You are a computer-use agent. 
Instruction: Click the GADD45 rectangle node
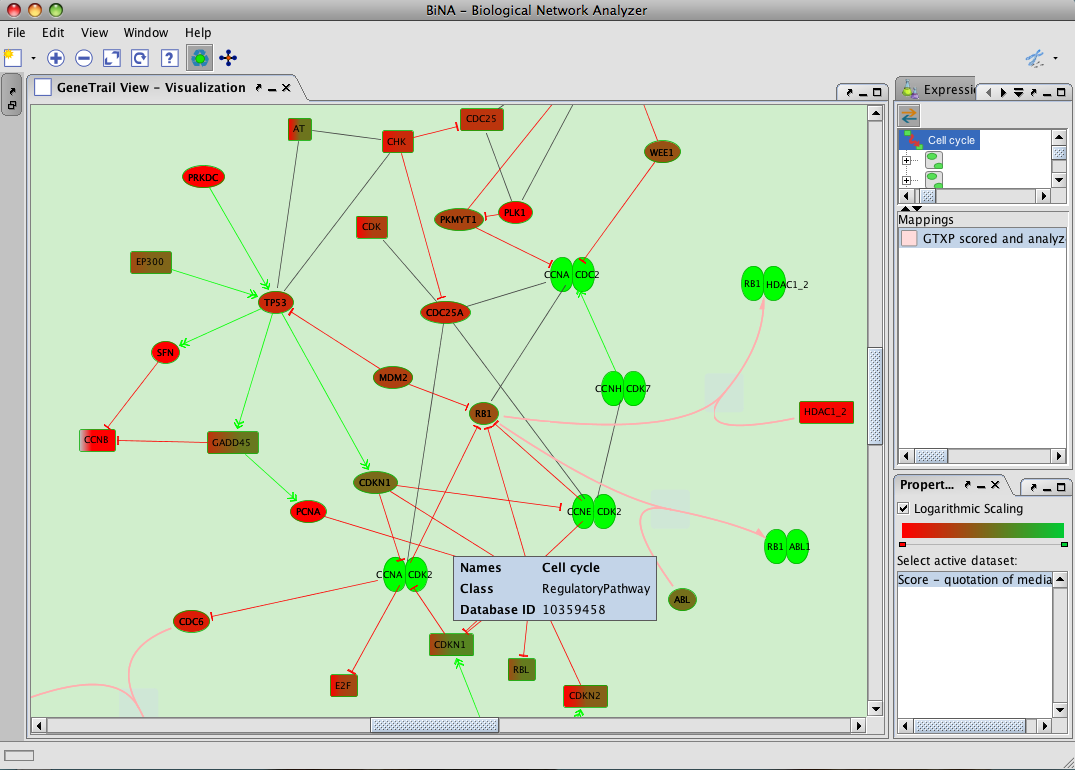(233, 442)
